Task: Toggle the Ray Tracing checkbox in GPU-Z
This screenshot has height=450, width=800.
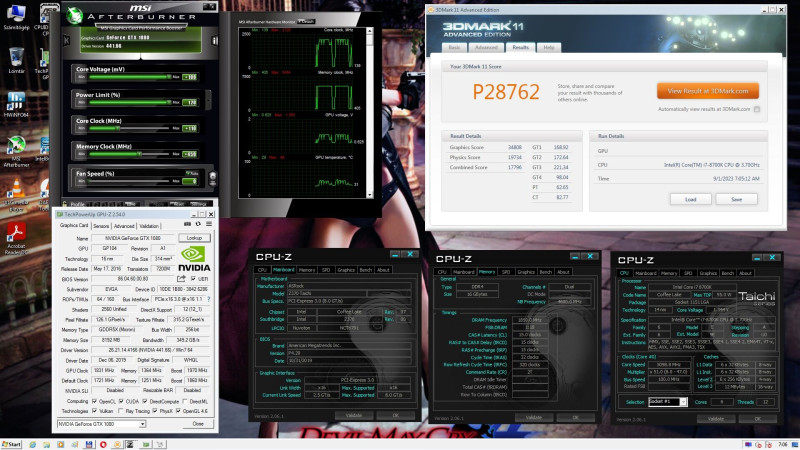Action: click(x=121, y=411)
